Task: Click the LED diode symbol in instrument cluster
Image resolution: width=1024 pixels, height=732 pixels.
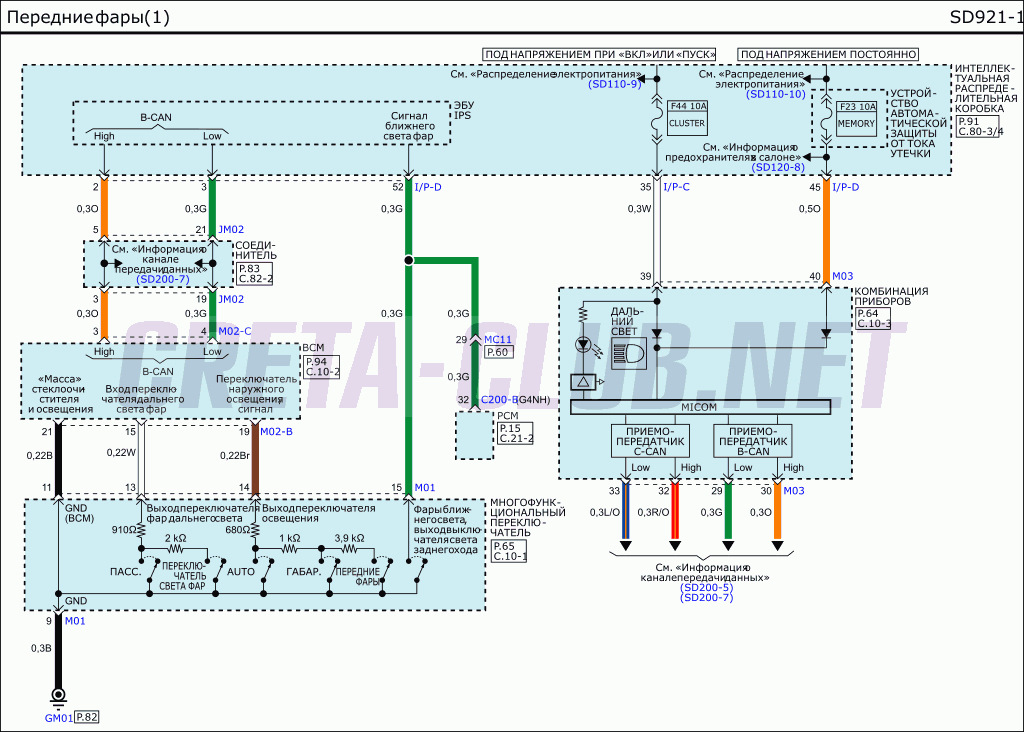Action: [582, 344]
